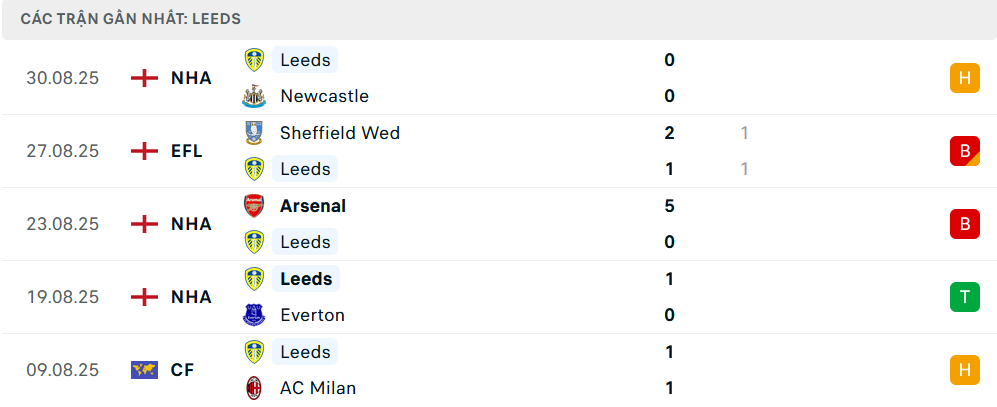Click the Newcastle club crest icon
Screen dimensions: 997x407
click(254, 97)
